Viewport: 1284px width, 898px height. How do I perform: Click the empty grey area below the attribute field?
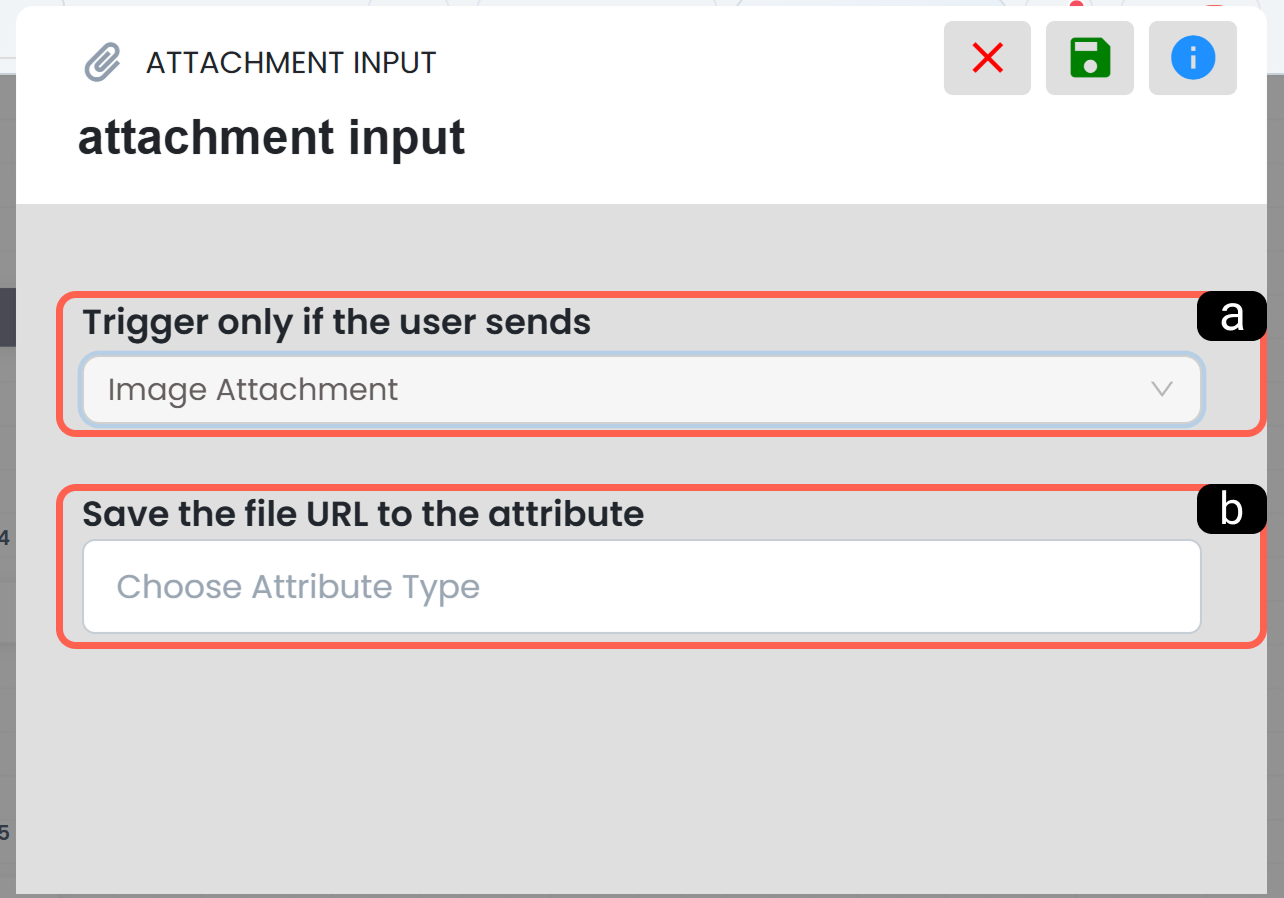click(x=642, y=770)
